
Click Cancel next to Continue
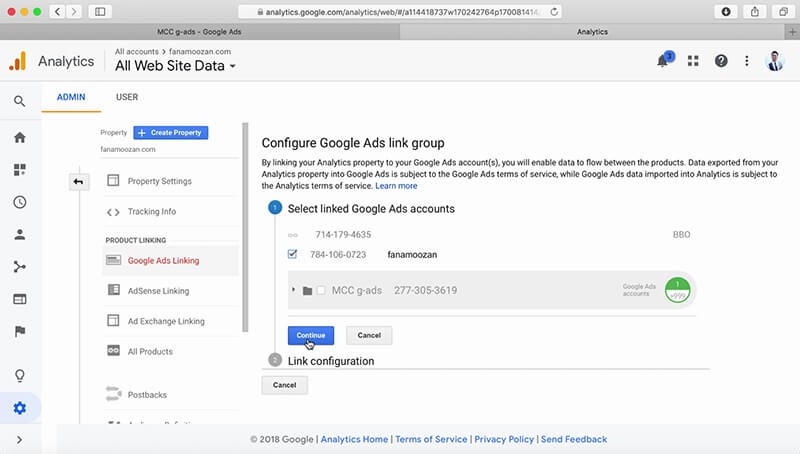coord(369,335)
